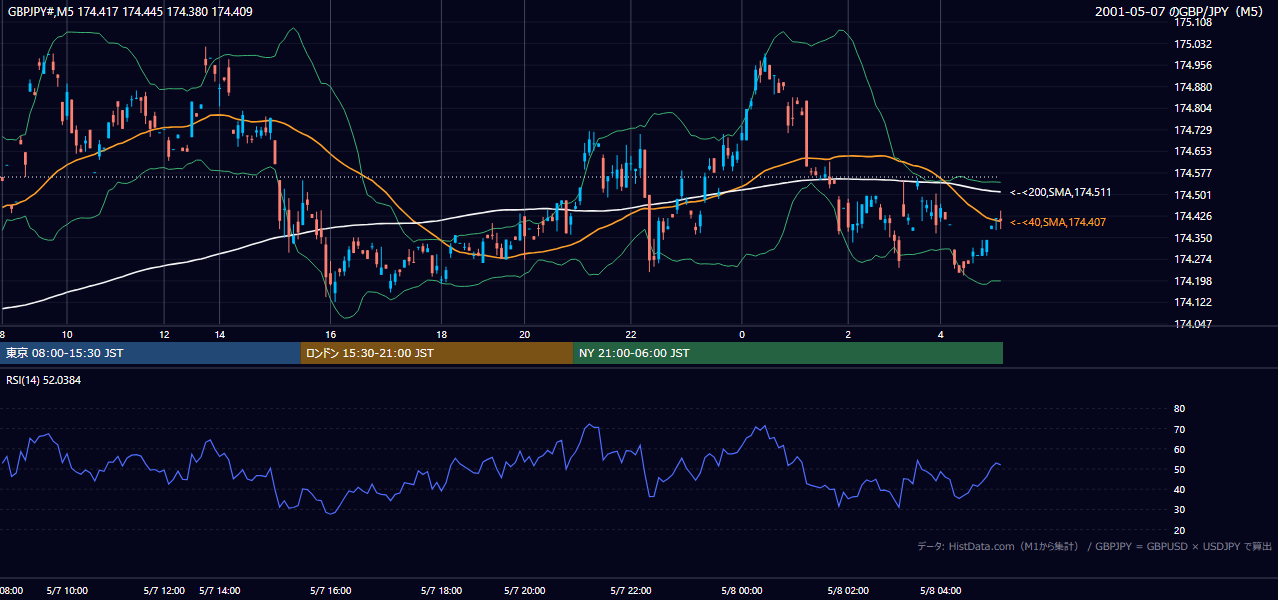This screenshot has width=1278, height=600.
Task: Click hour marker 4 below candlestick chart
Action: pyautogui.click(x=940, y=334)
